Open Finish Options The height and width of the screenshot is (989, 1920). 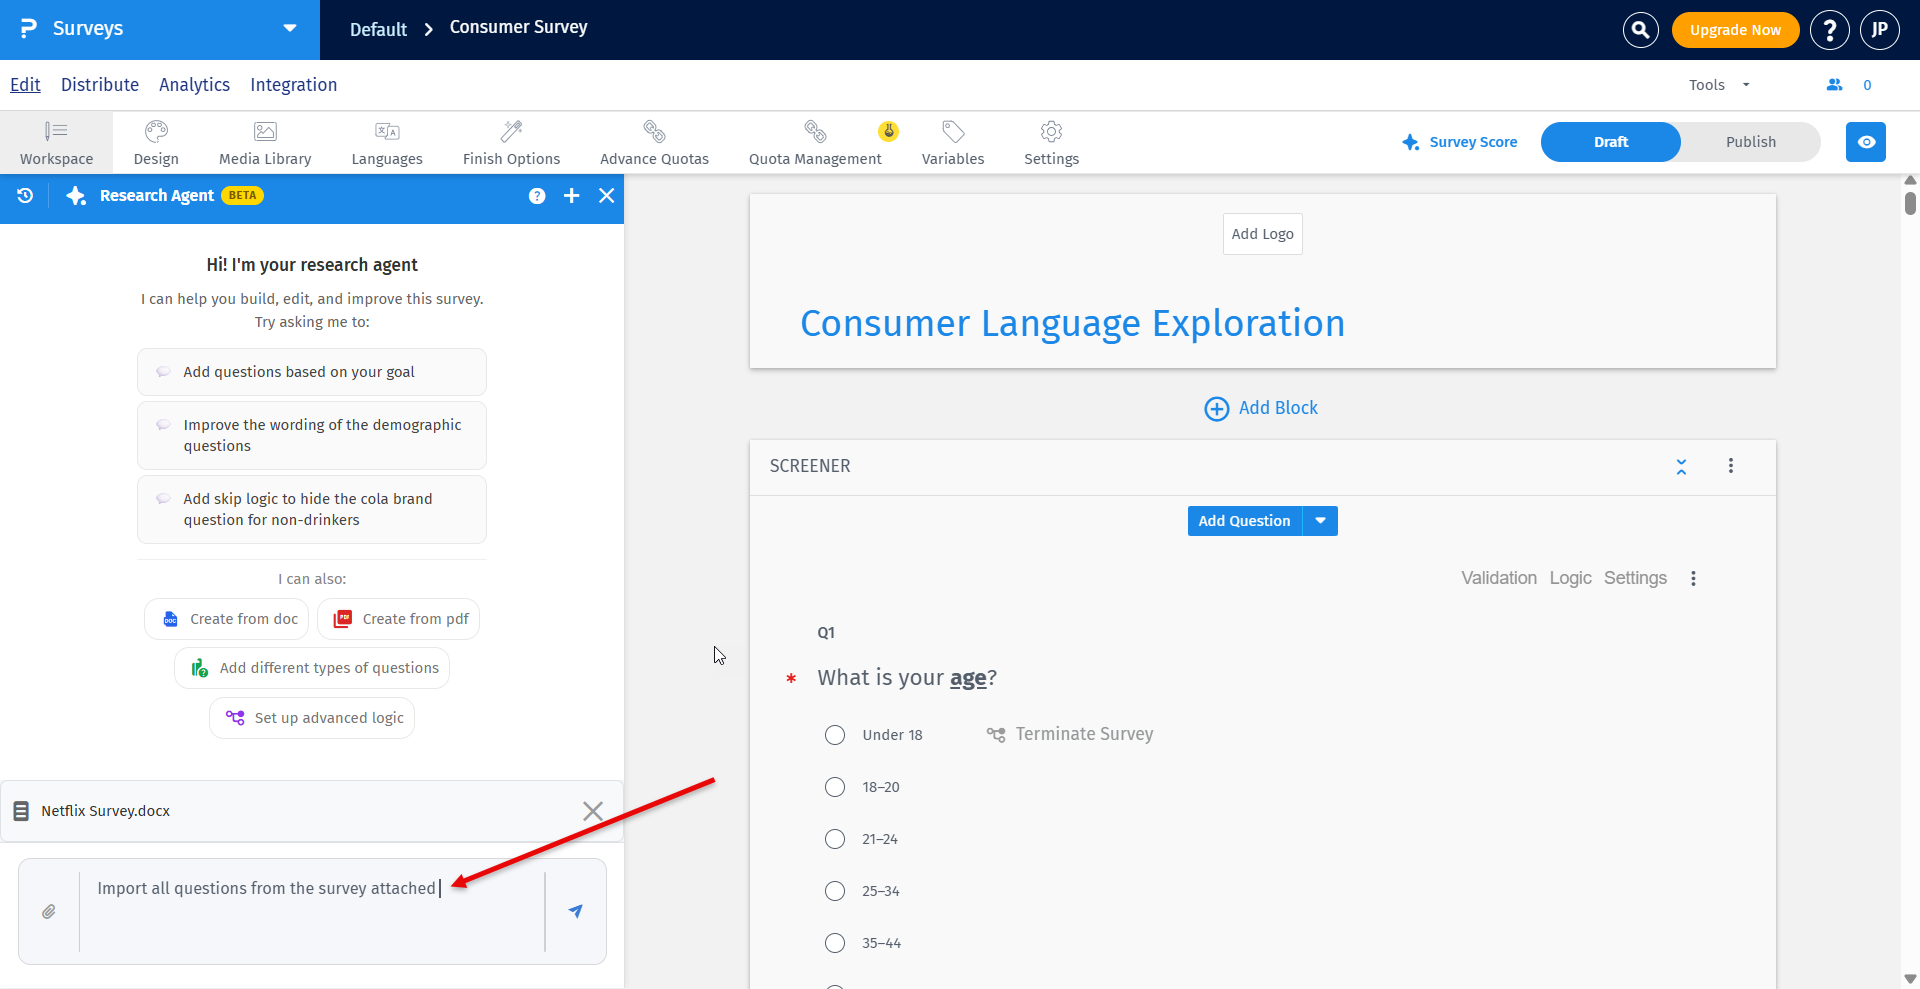click(511, 143)
